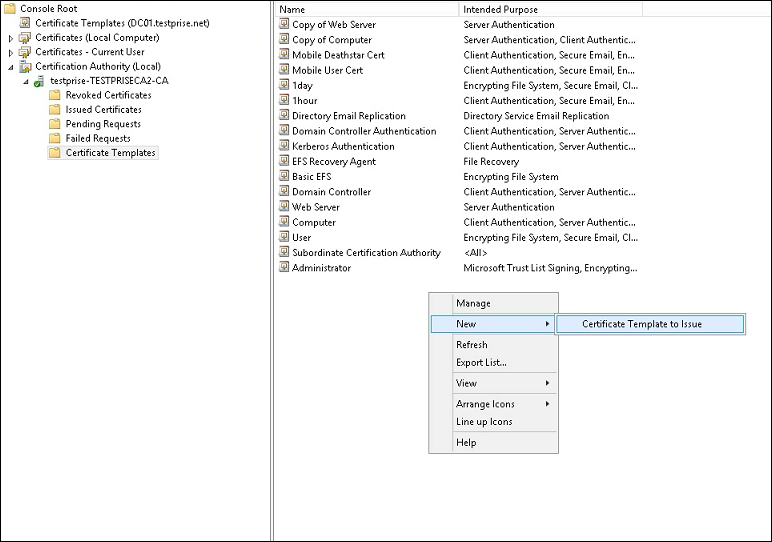
Task: Select the Issued Certificates tree item
Action: tap(103, 109)
